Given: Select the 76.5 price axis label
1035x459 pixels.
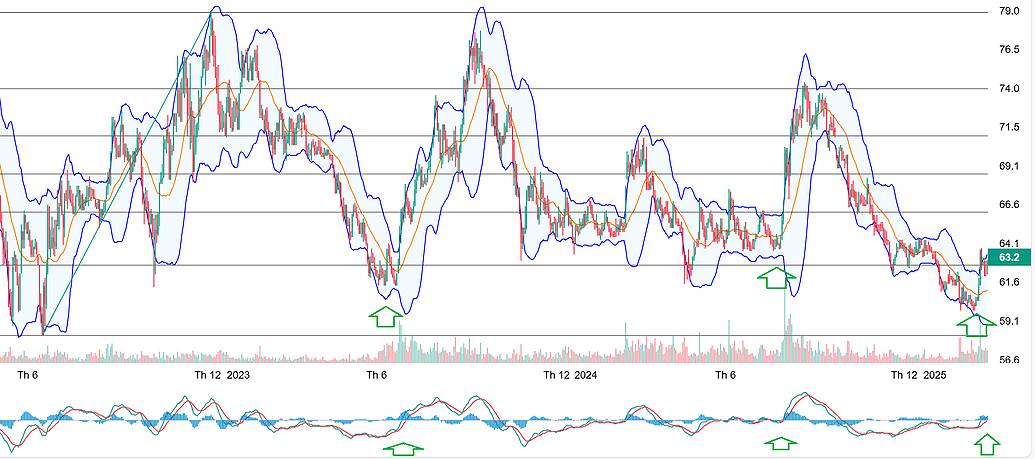Looking at the screenshot, I should [1009, 50].
